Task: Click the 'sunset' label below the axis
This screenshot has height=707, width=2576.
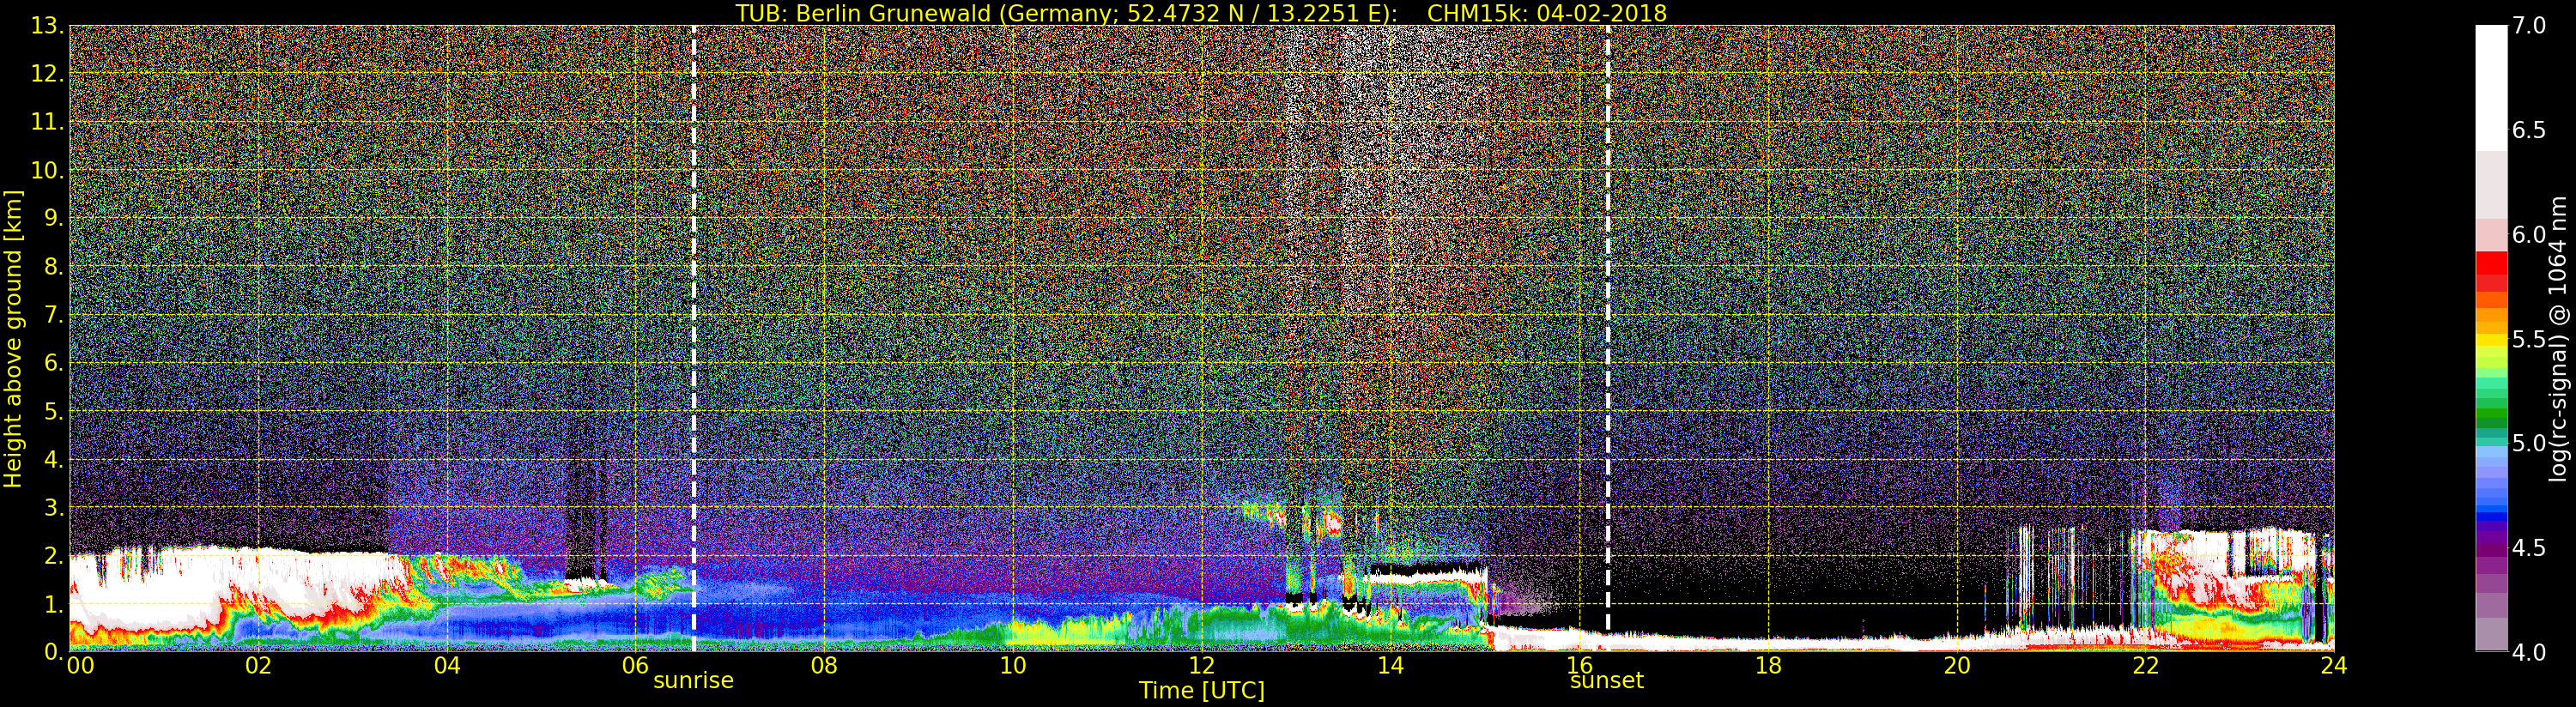Action: pyautogui.click(x=1607, y=680)
